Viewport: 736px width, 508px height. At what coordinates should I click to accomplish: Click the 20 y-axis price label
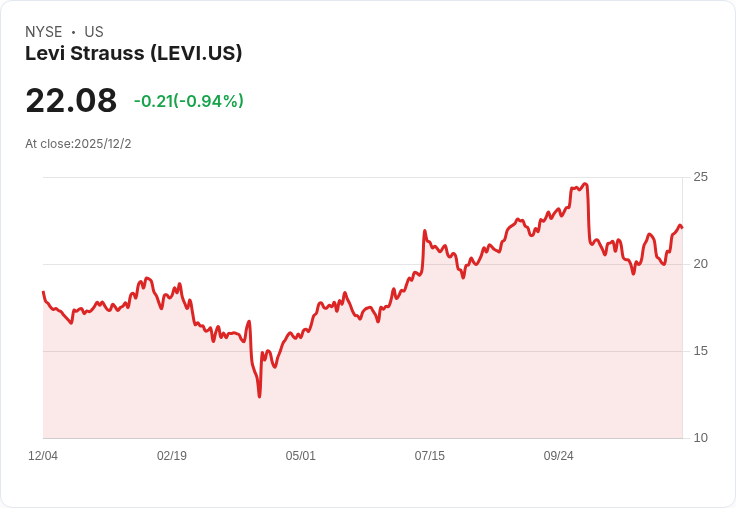click(700, 264)
